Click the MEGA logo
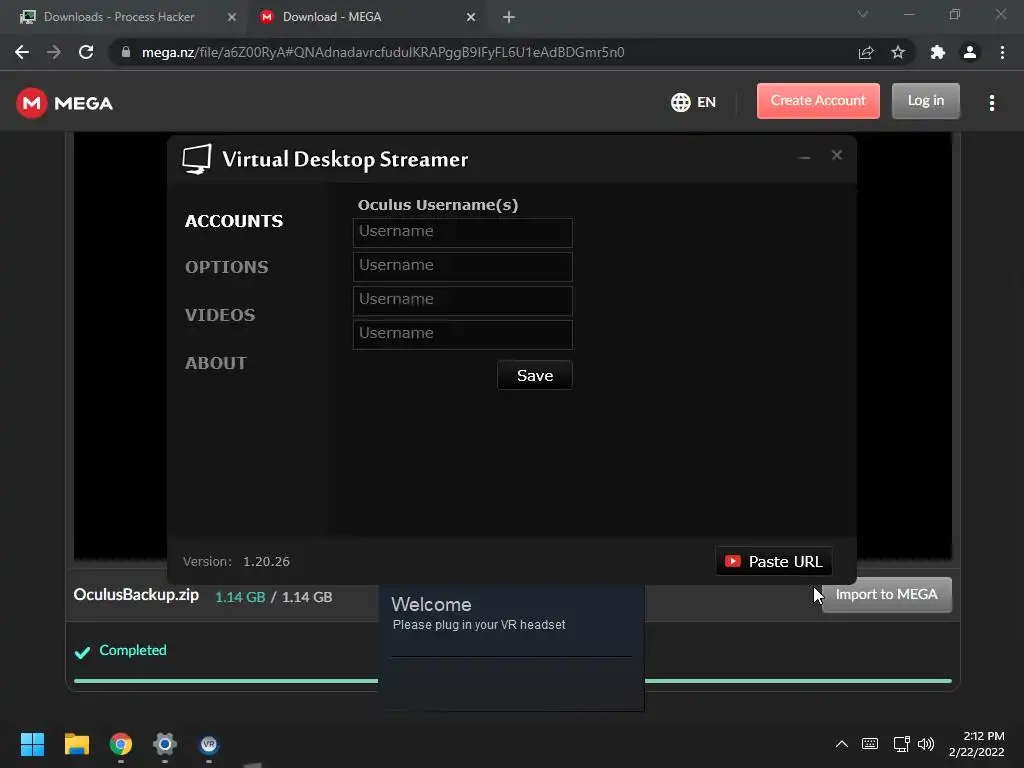 (x=64, y=103)
